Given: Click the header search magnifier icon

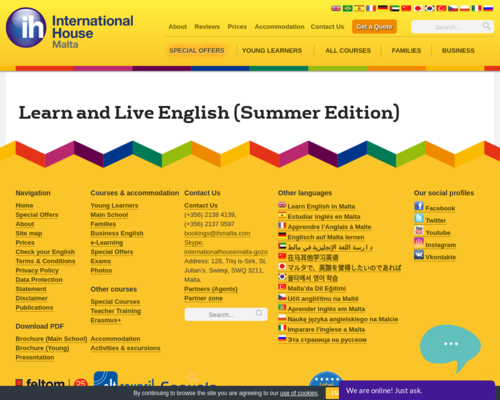Looking at the screenshot, I should (x=487, y=26).
